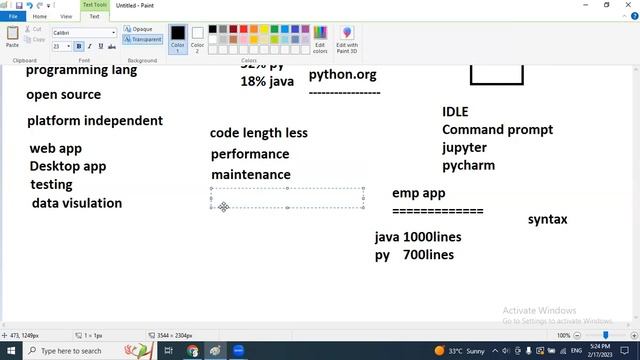Toggle Italic text formatting
This screenshot has height=360, width=640.
click(90, 46)
